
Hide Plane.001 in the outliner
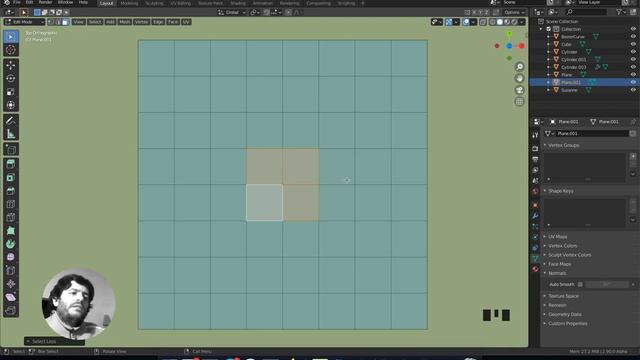click(633, 82)
